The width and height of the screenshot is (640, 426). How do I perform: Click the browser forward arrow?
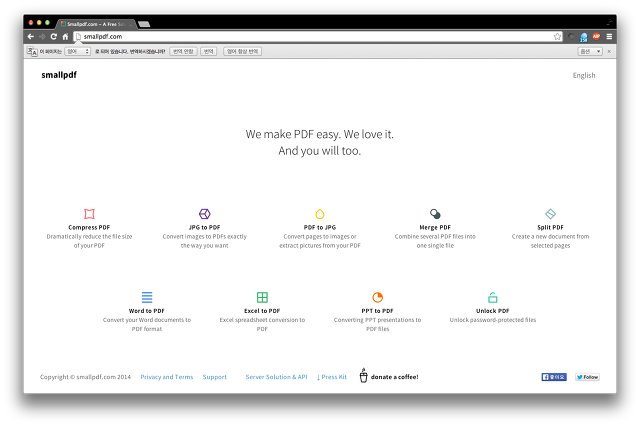(42, 36)
